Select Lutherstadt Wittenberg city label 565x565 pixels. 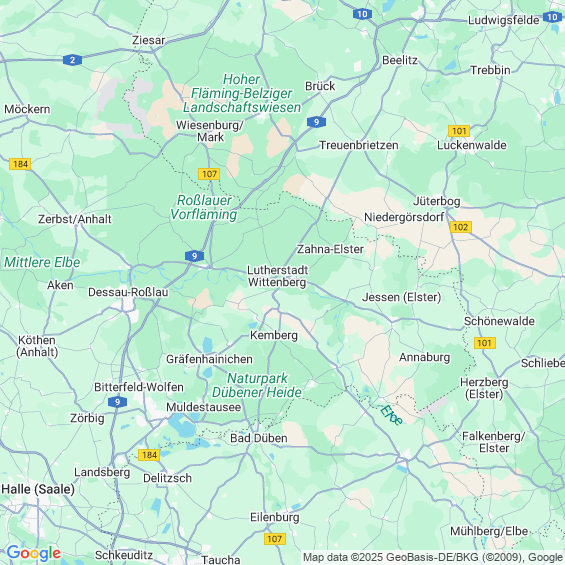pyautogui.click(x=277, y=276)
